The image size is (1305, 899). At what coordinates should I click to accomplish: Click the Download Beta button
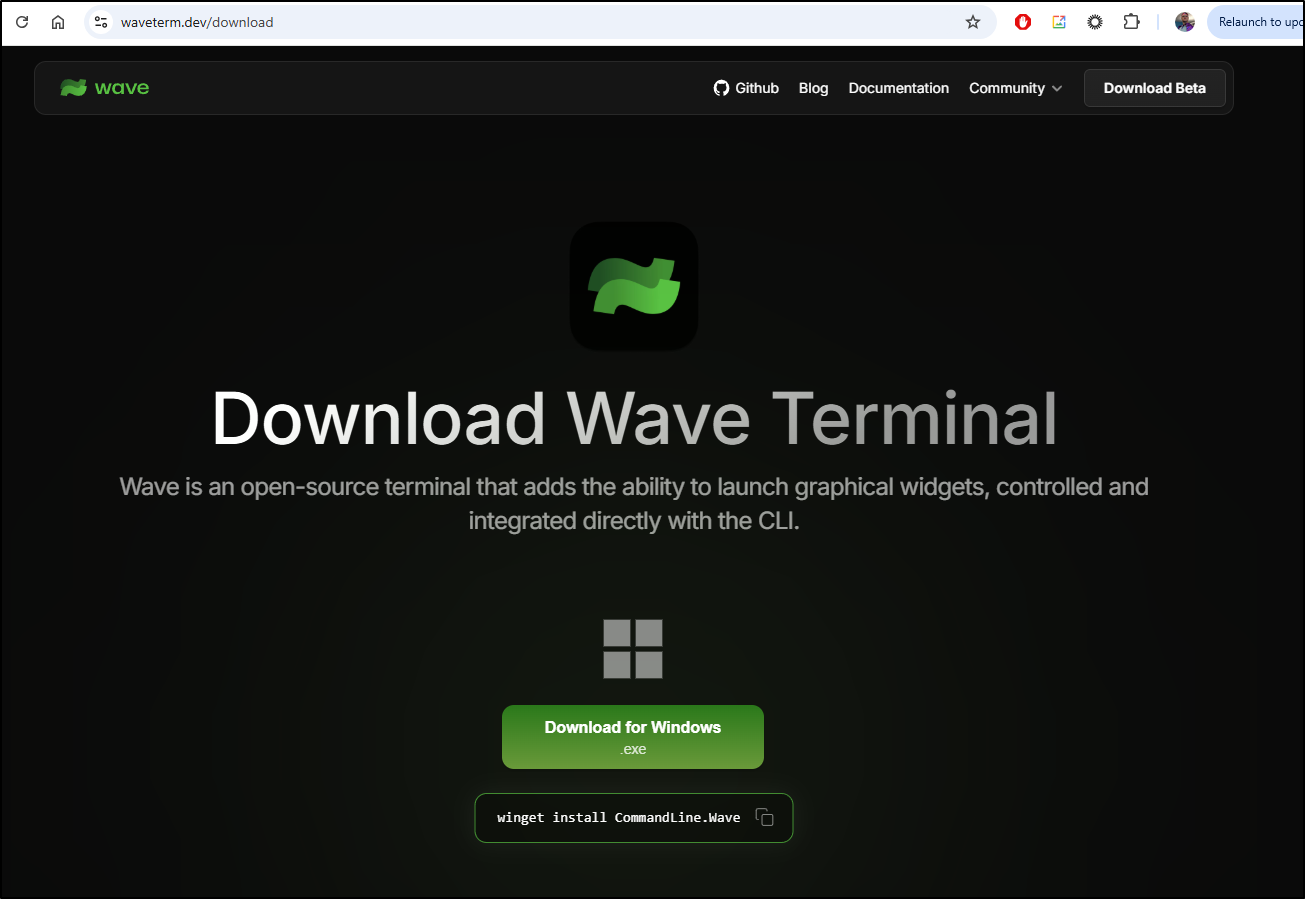point(1155,88)
